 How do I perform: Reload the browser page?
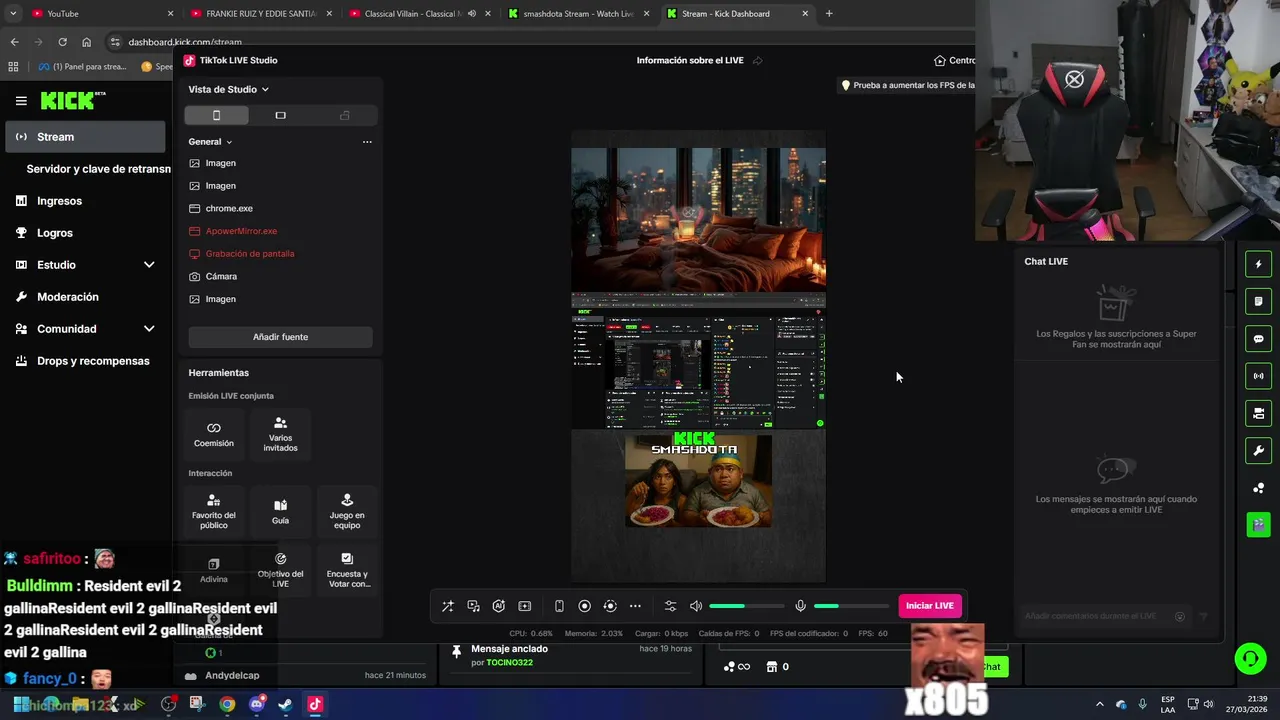62,42
